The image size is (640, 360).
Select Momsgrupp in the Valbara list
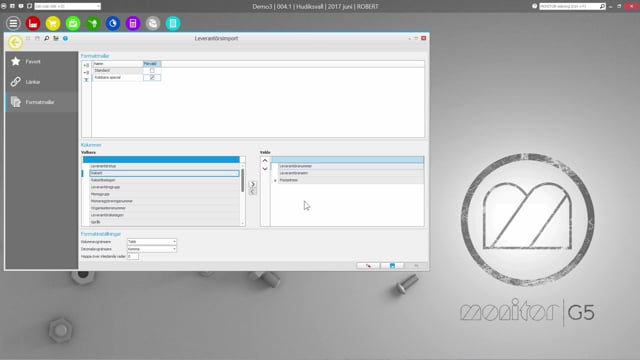coord(164,194)
